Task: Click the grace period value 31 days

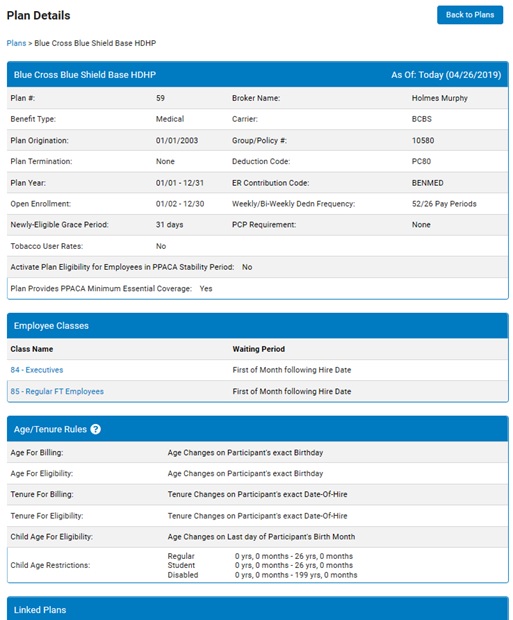Action: (169, 225)
